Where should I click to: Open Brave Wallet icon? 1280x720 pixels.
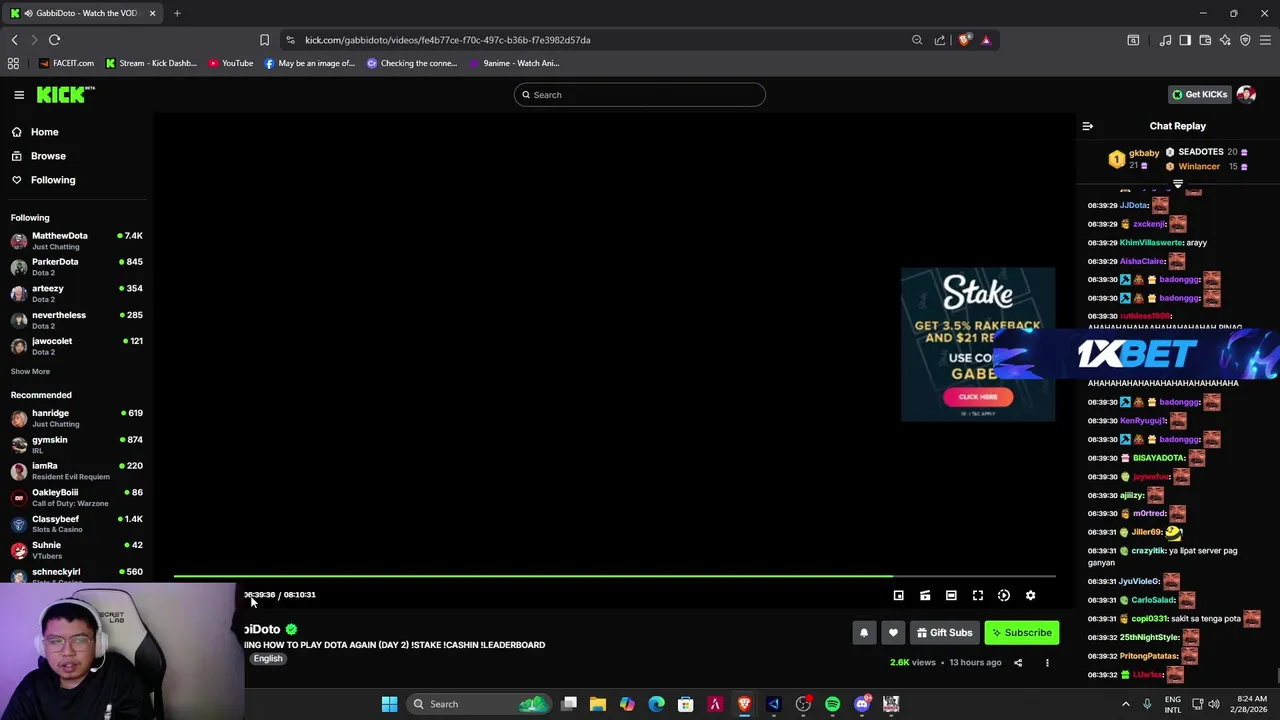pos(1205,40)
